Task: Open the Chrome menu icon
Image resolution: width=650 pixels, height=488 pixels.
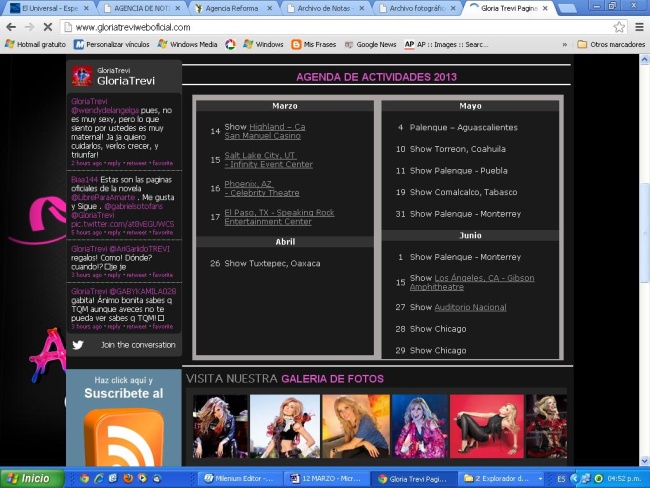Action: [x=638, y=27]
